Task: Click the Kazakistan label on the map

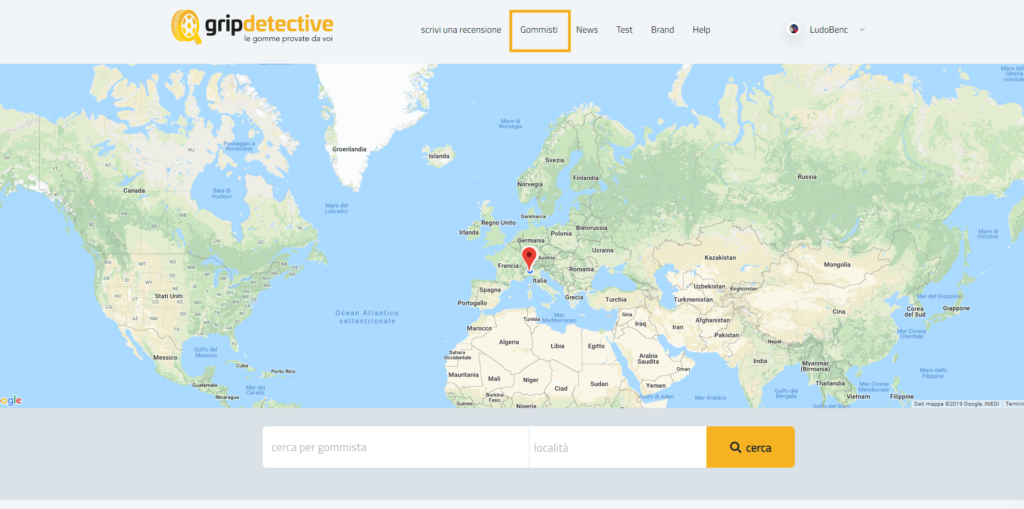Action: (x=720, y=257)
